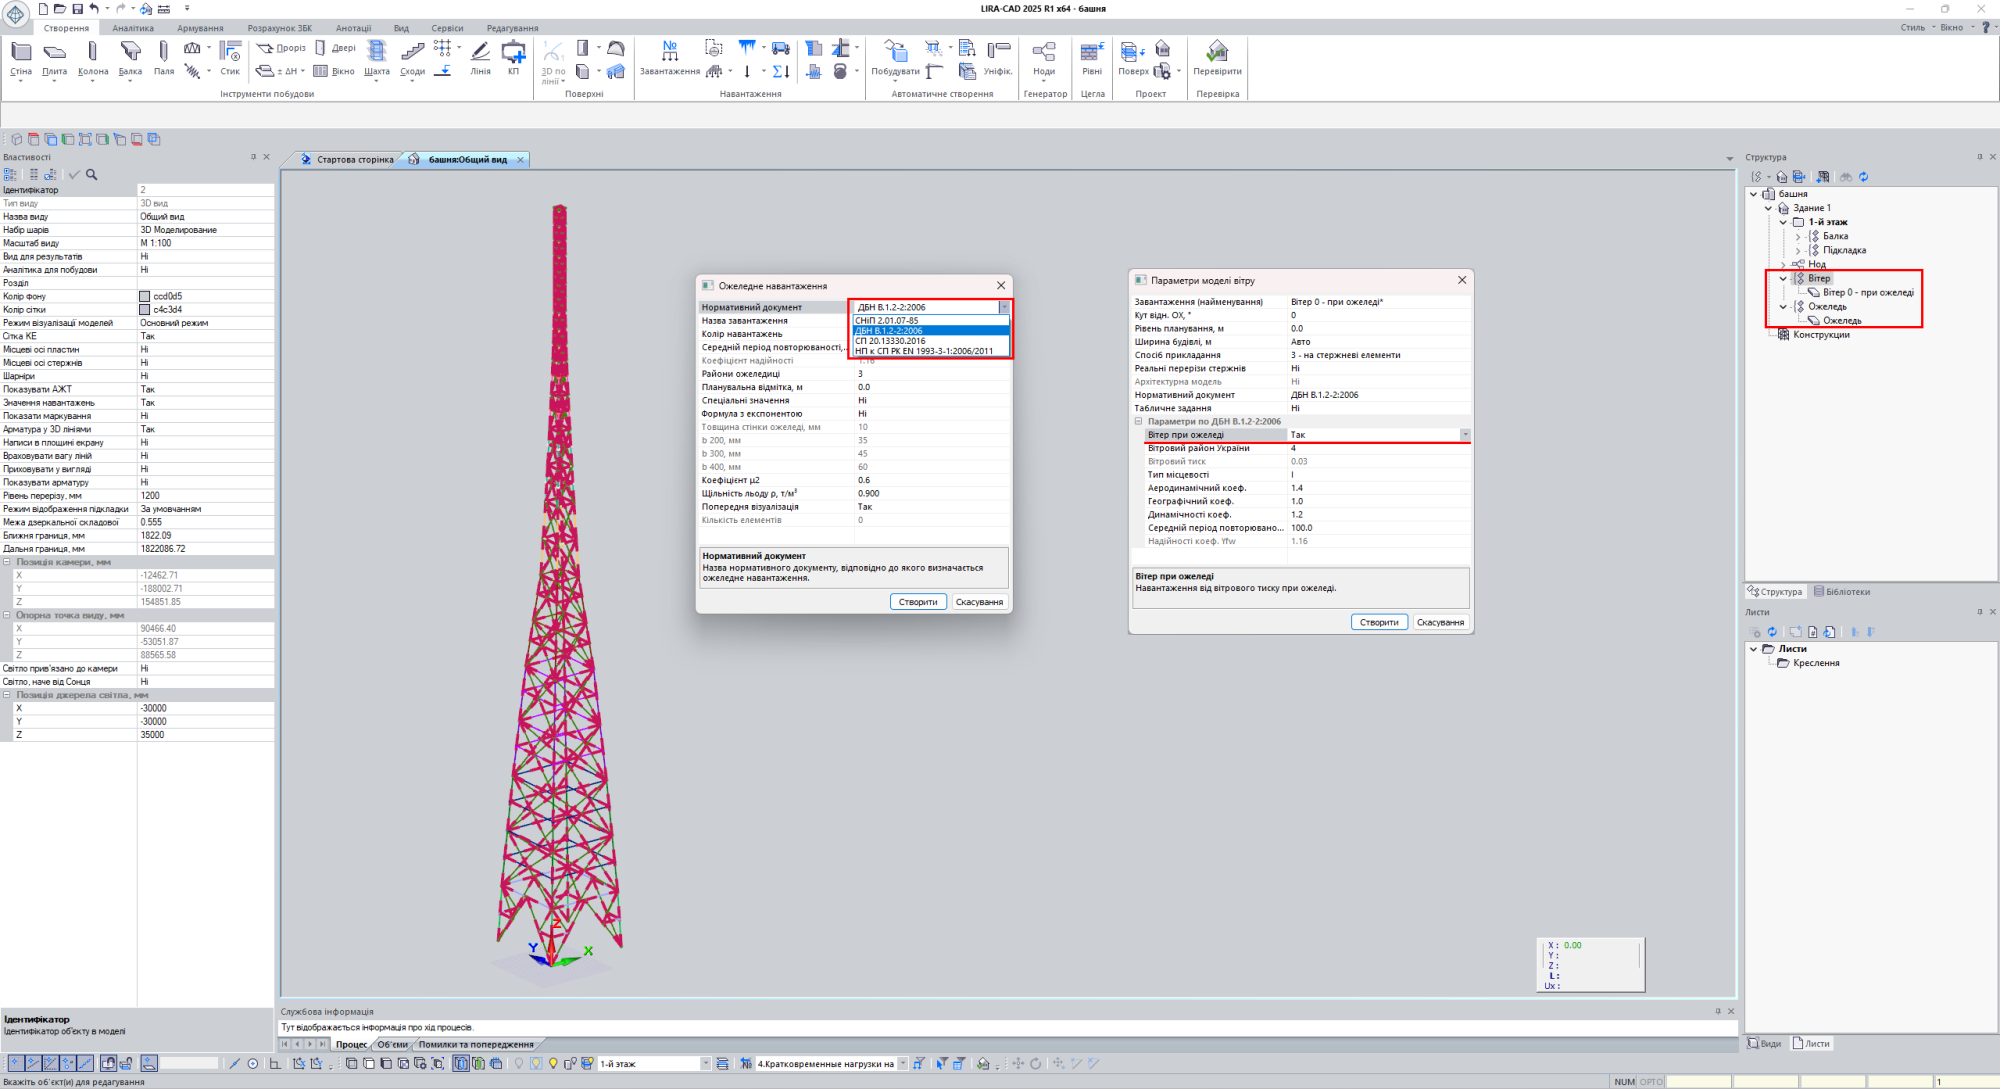Switch to the Стартова сторінка tab

pos(354,160)
